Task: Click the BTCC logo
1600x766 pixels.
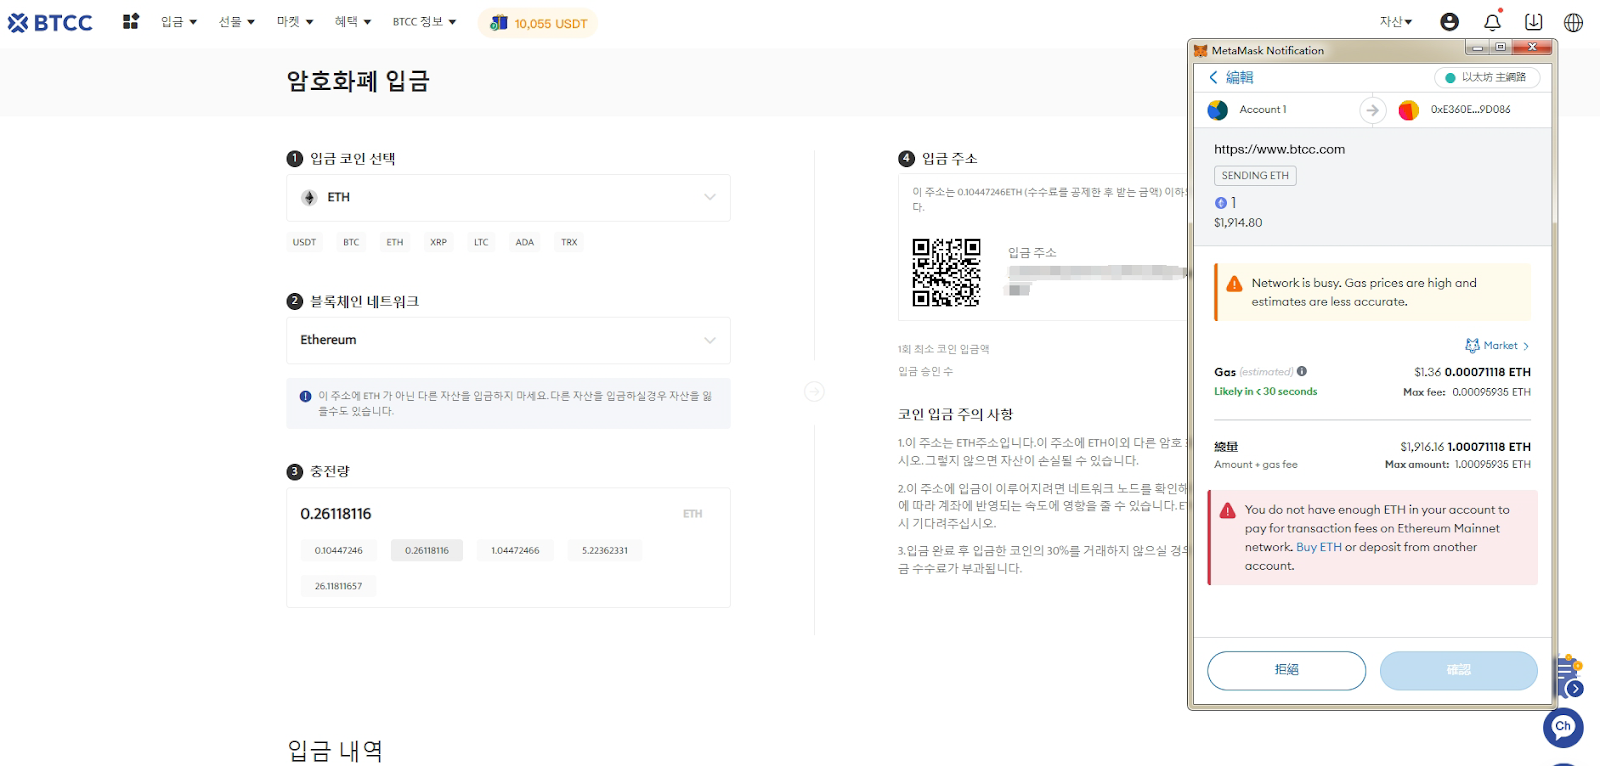Action: coord(50,22)
